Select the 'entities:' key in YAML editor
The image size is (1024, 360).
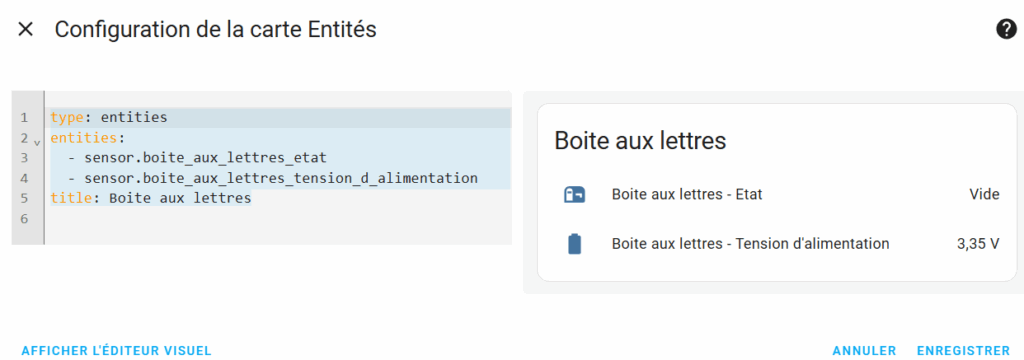click(x=85, y=138)
